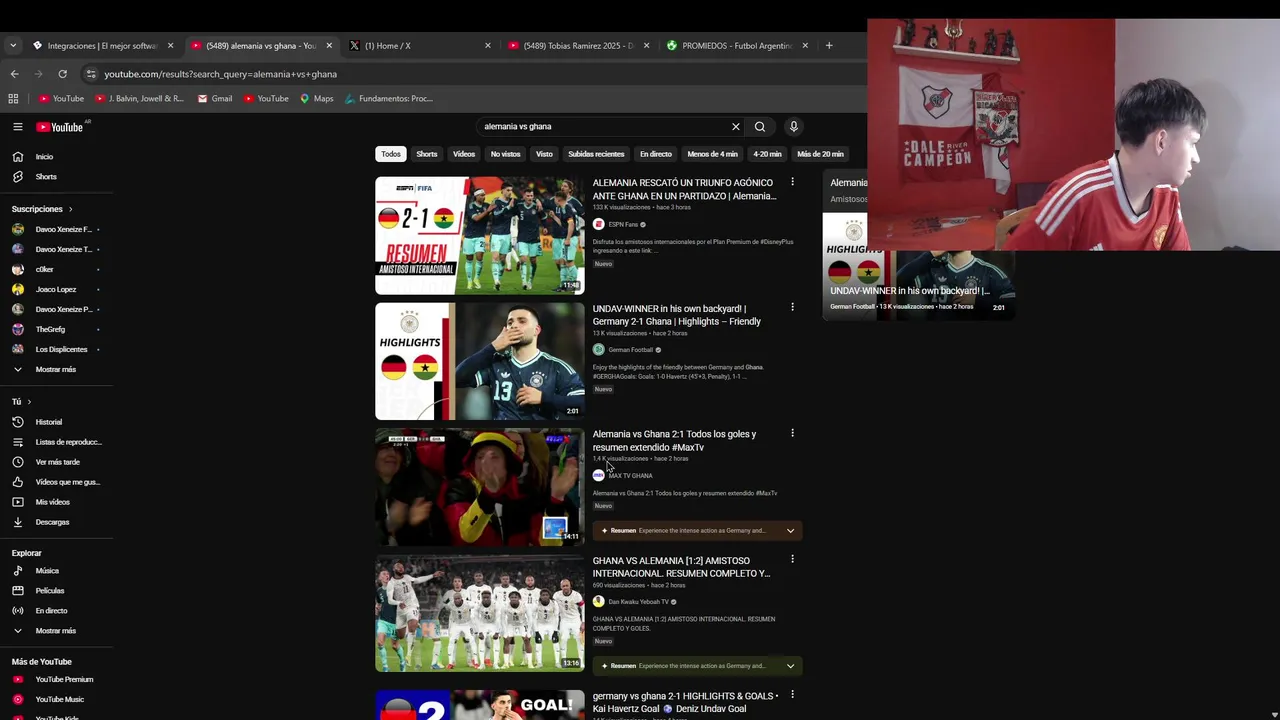1280x720 pixels.
Task: Select the Visto filter chip
Action: click(x=544, y=154)
